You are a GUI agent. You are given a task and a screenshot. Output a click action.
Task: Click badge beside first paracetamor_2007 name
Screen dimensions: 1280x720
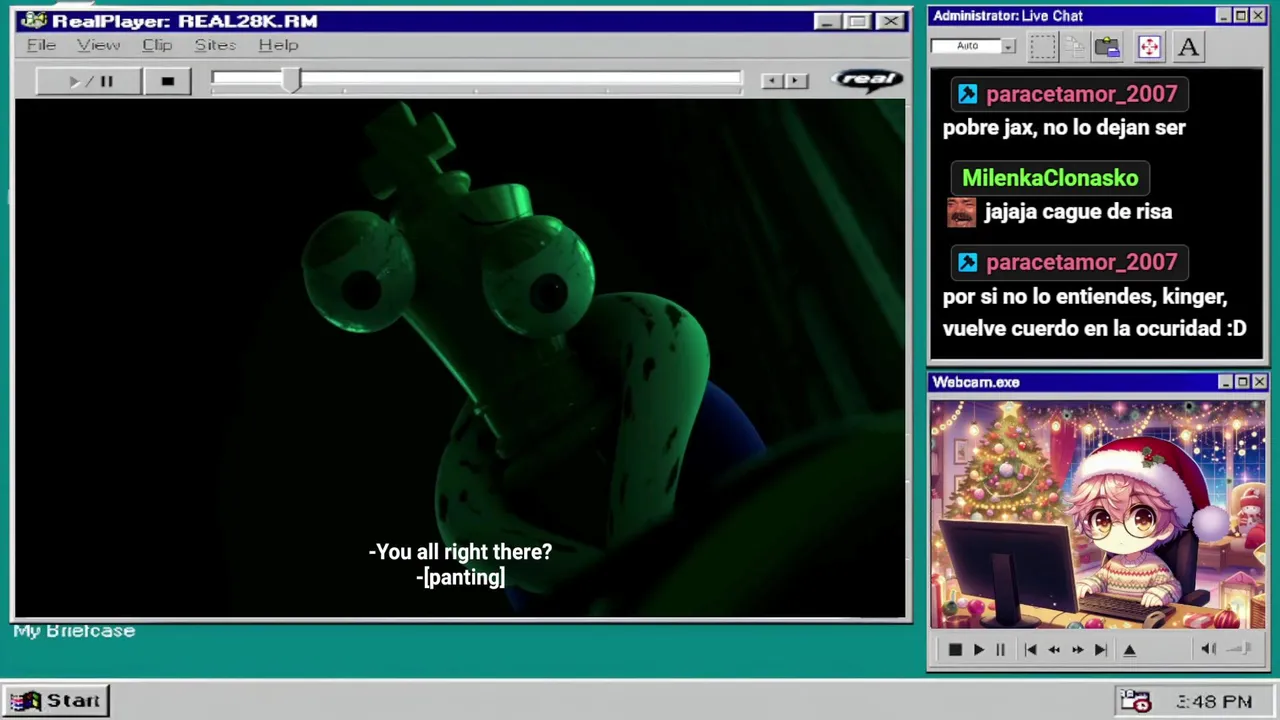click(x=967, y=94)
